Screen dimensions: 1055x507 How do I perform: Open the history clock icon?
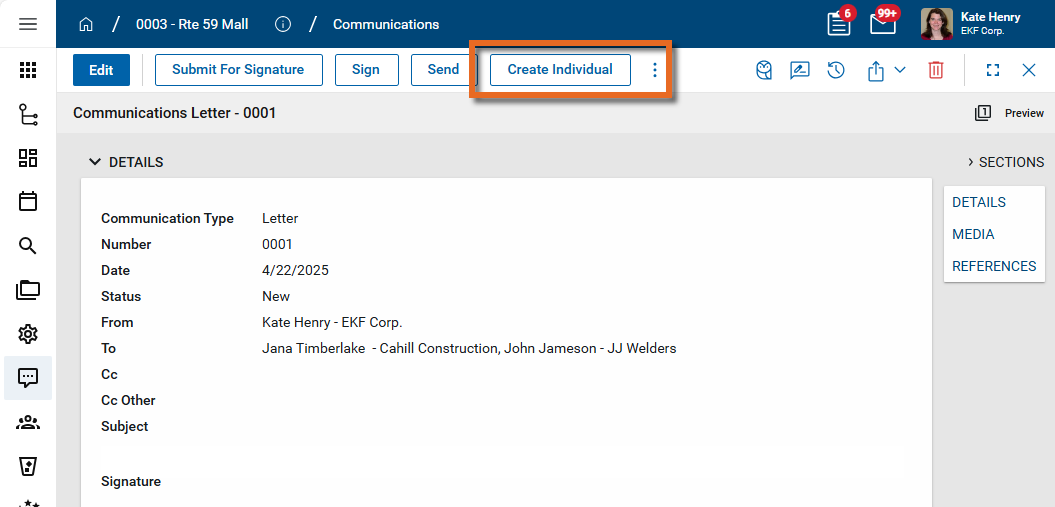(836, 70)
